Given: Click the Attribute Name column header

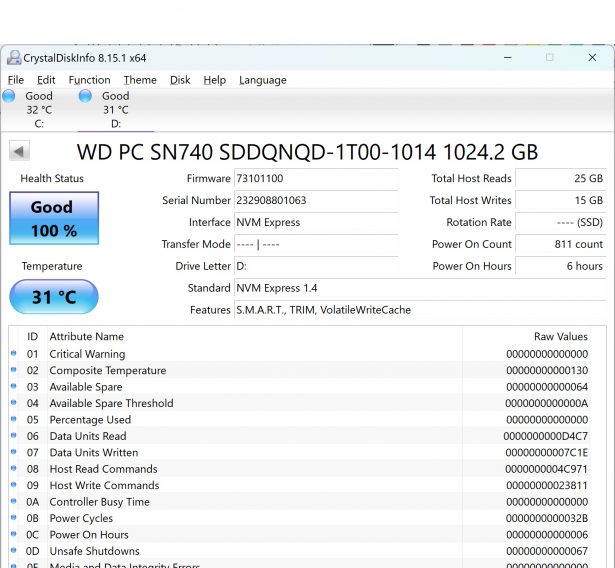Looking at the screenshot, I should coord(87,337).
